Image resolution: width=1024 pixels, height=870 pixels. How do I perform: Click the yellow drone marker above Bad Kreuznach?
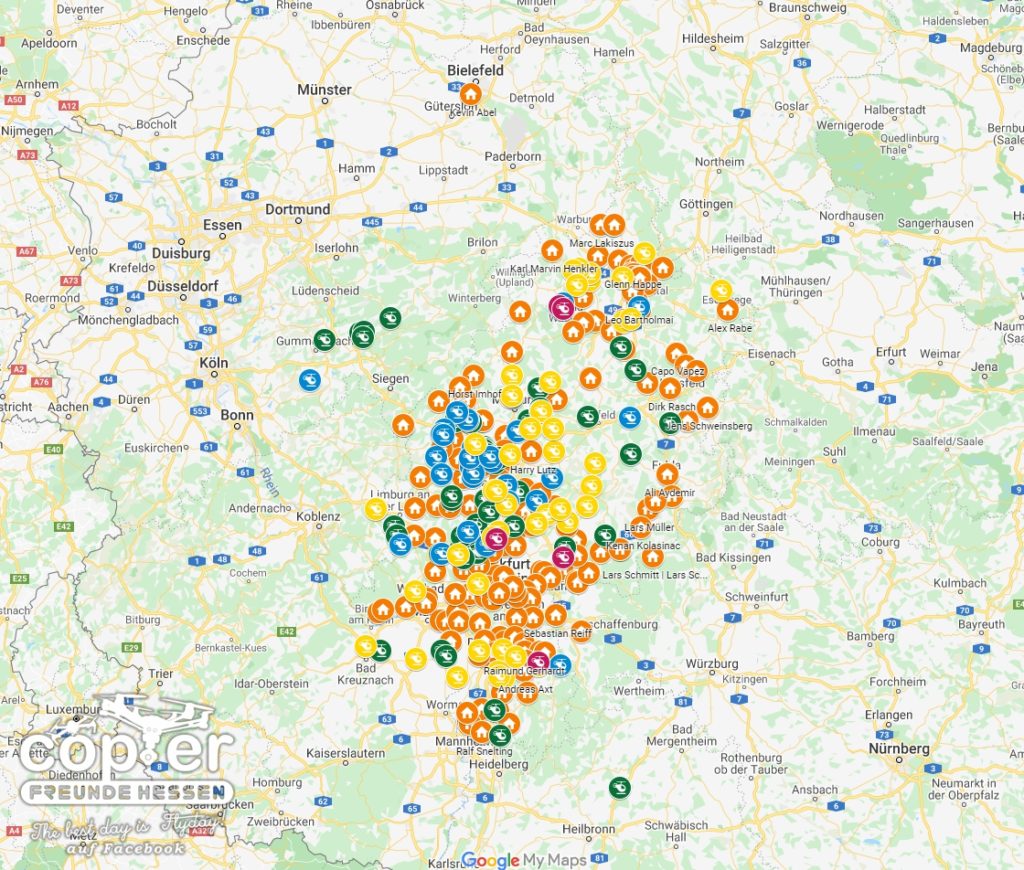[366, 646]
